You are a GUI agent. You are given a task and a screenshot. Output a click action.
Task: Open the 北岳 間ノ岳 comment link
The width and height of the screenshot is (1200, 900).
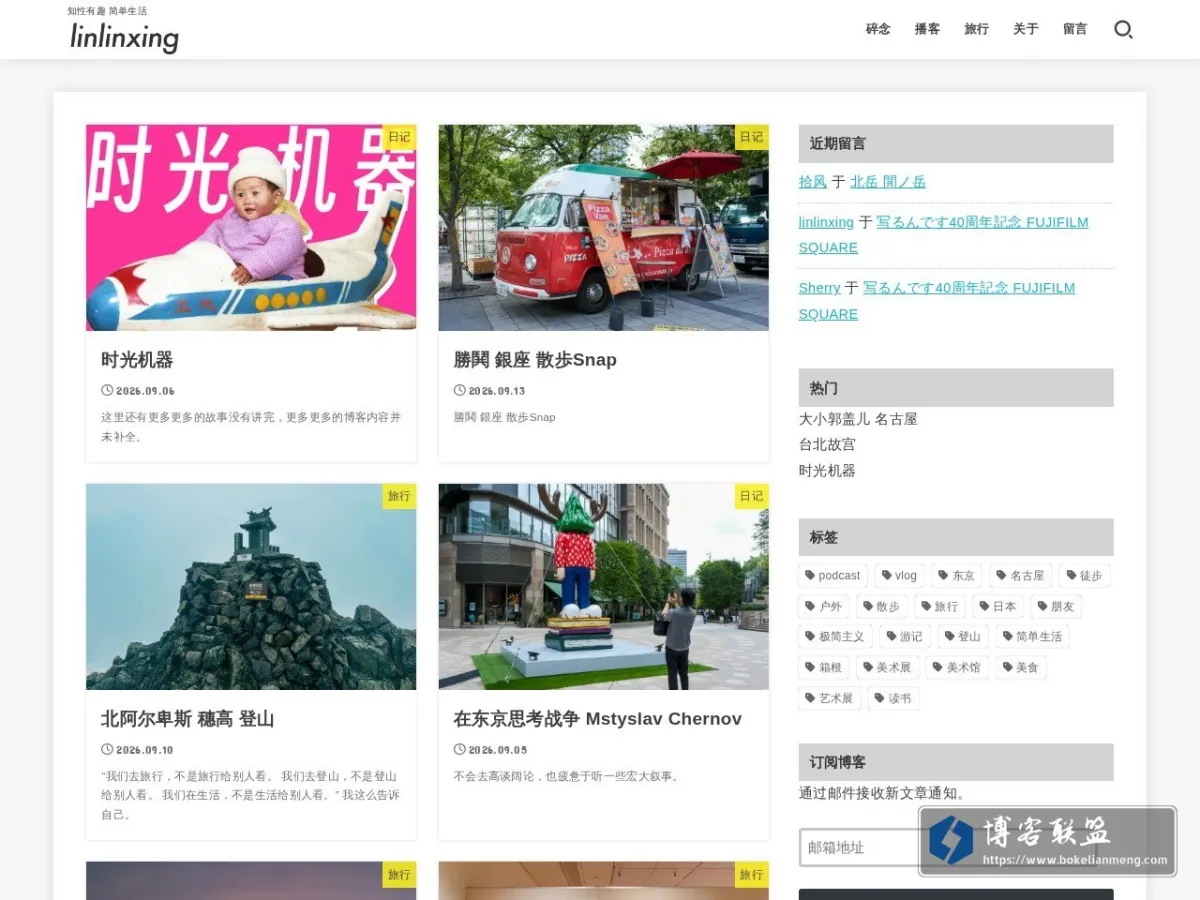tap(888, 182)
